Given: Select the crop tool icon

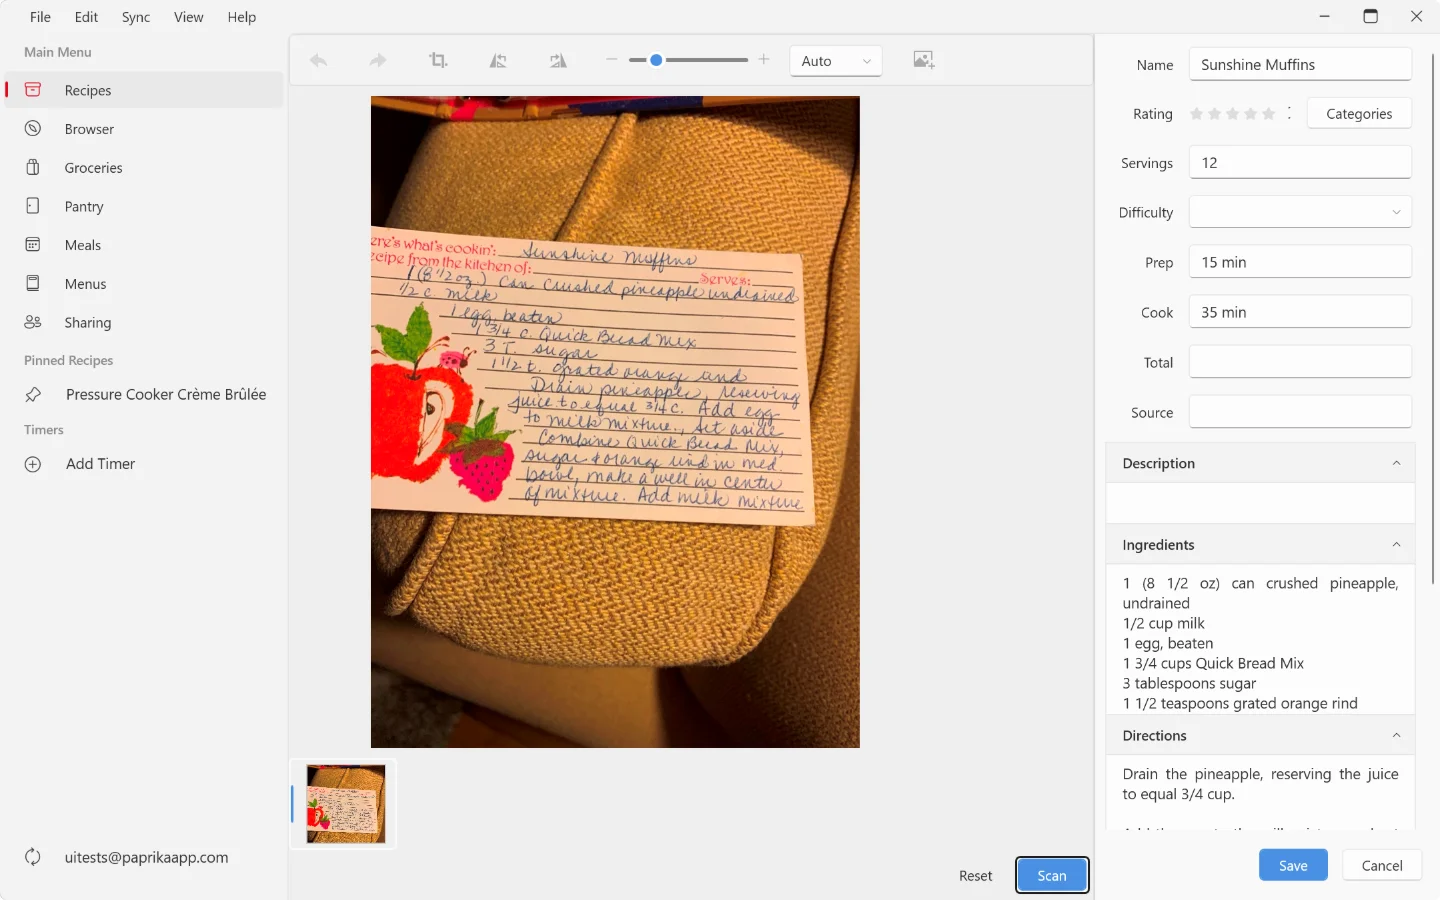Looking at the screenshot, I should point(438,61).
